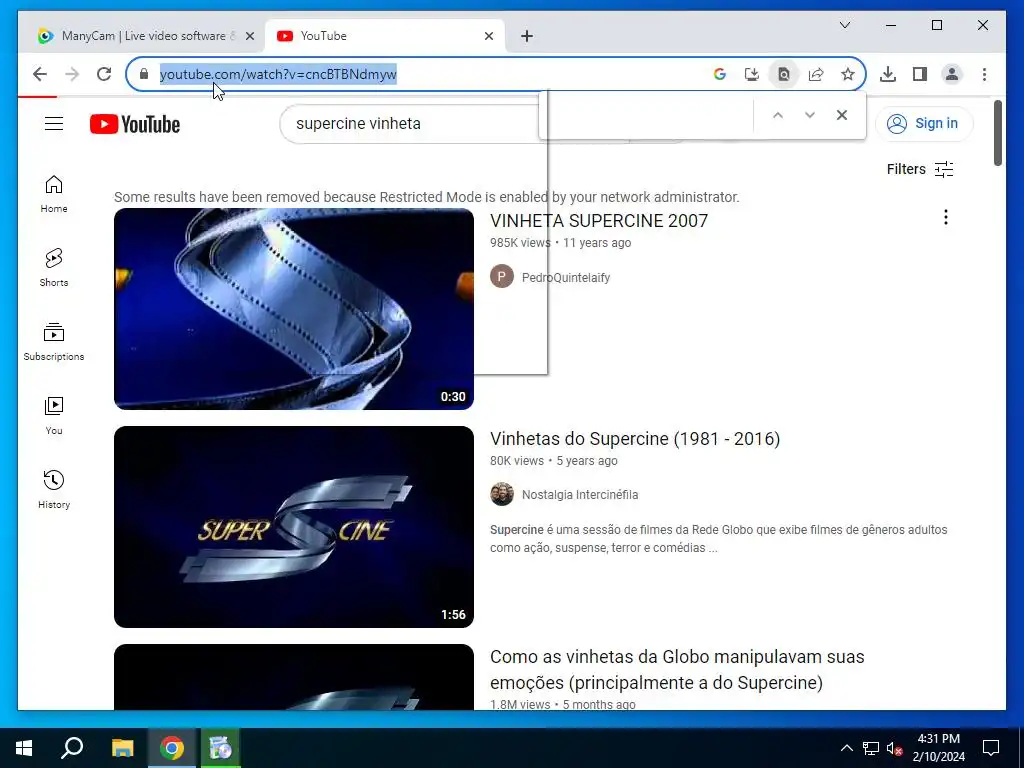Click the Google icon in the address bar
Image resolution: width=1024 pixels, height=768 pixels.
tap(720, 74)
